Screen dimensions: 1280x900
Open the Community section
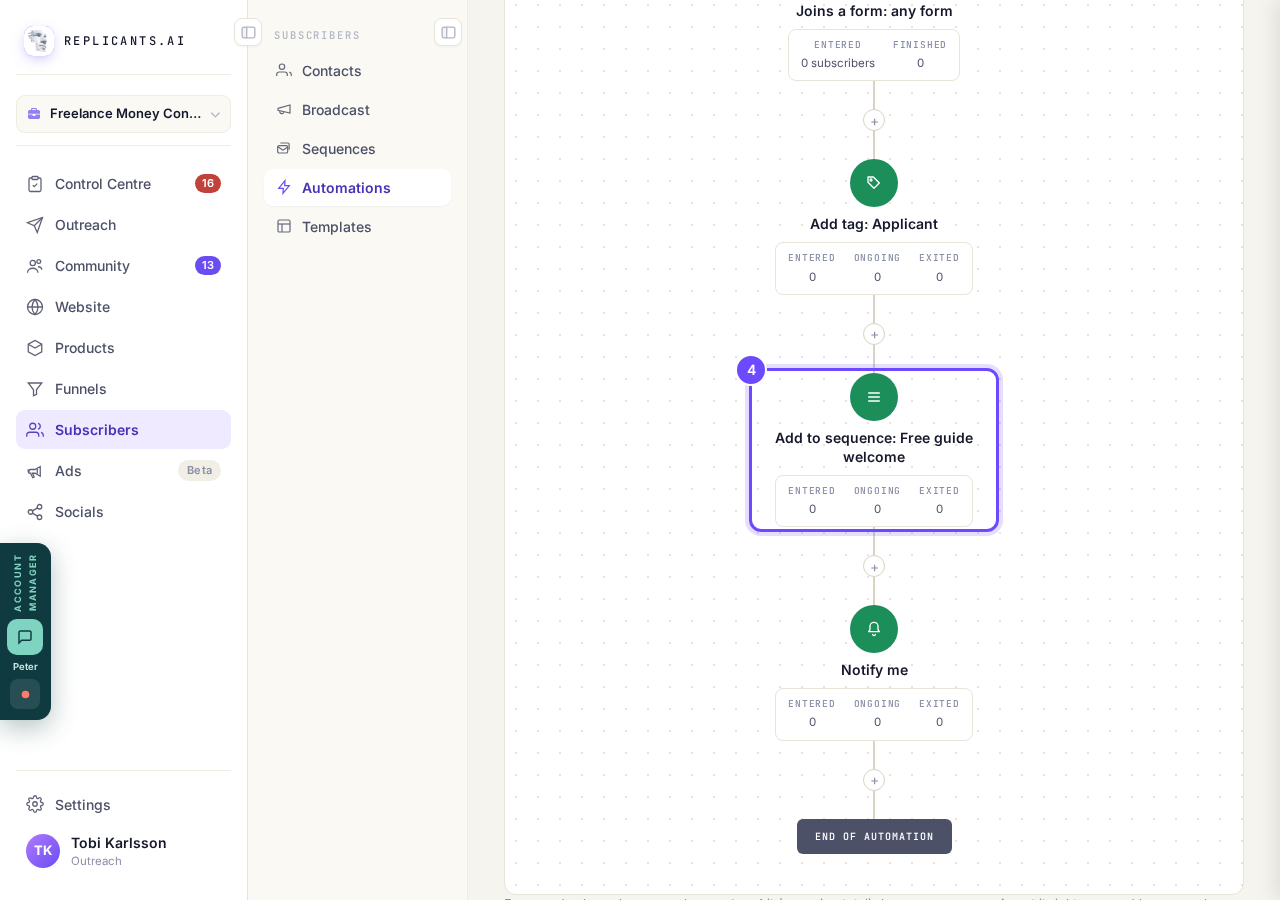123,266
